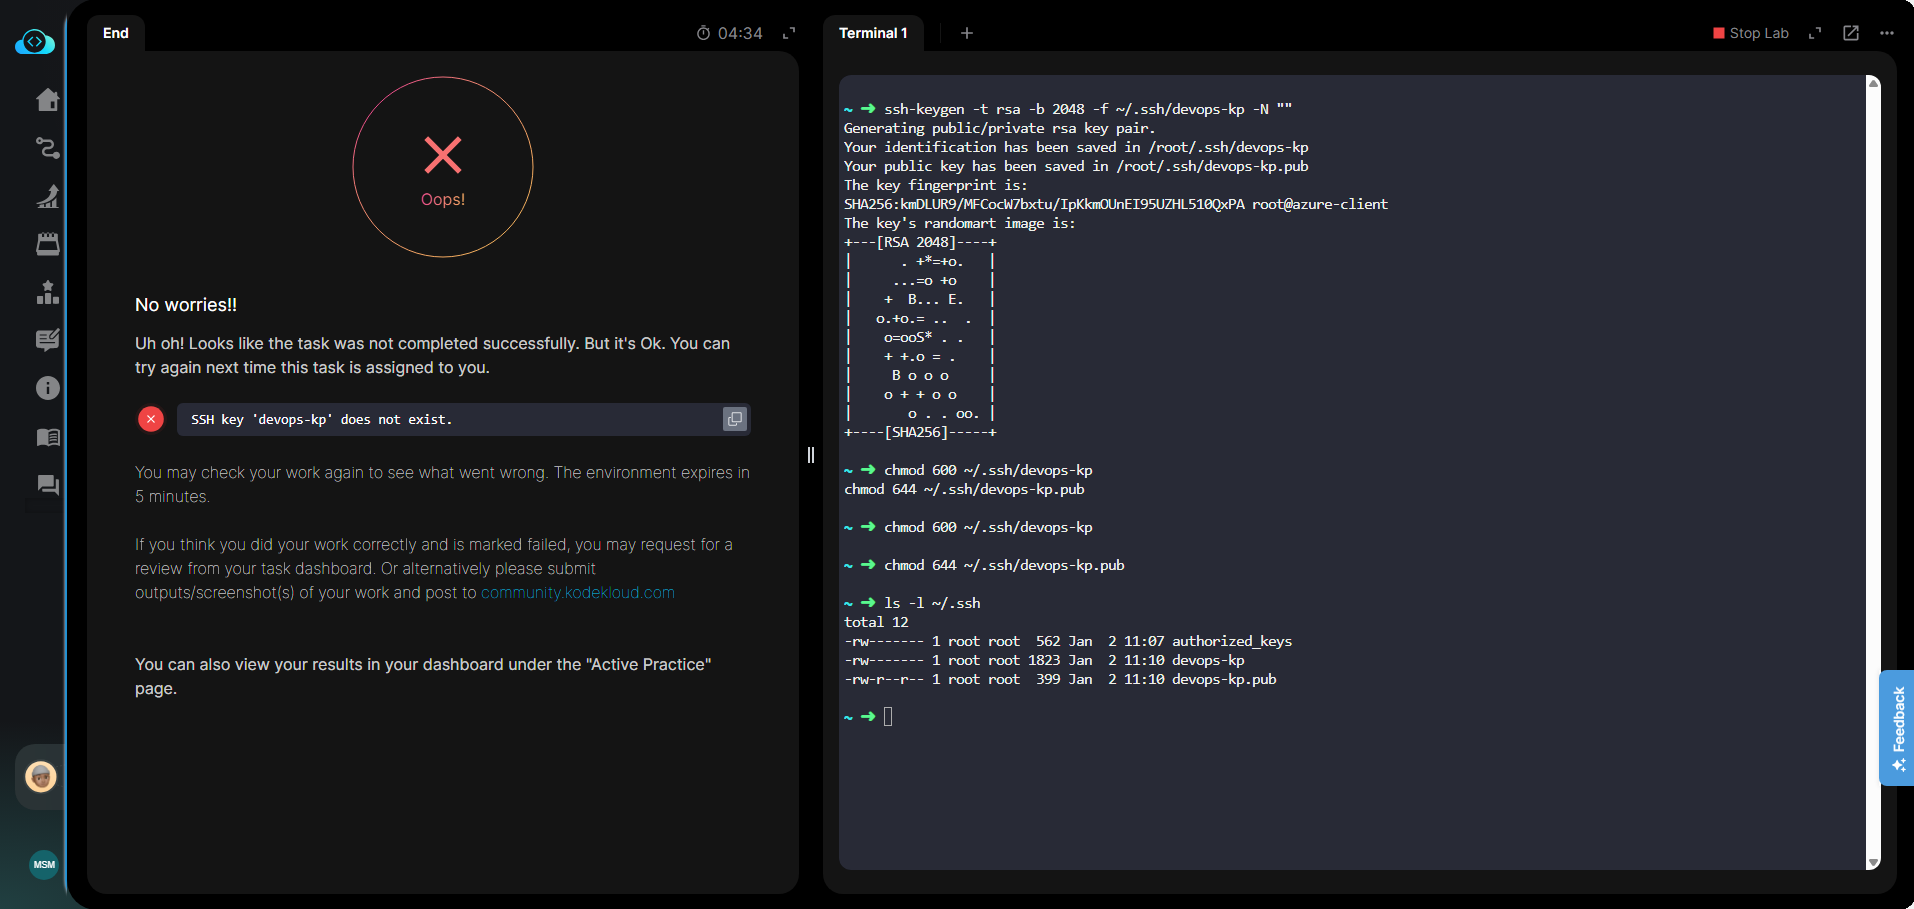Expand the terminal panel to fullscreen
Viewport: 1914px width, 909px height.
coord(1815,33)
